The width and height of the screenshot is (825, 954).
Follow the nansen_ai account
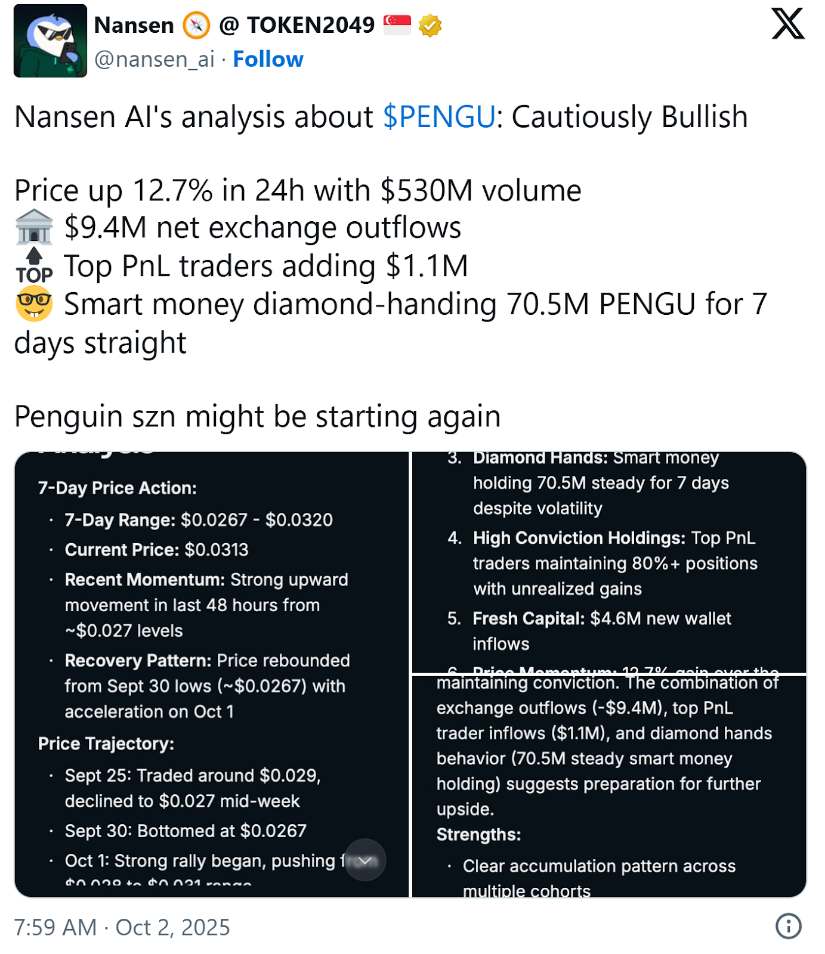coord(267,60)
